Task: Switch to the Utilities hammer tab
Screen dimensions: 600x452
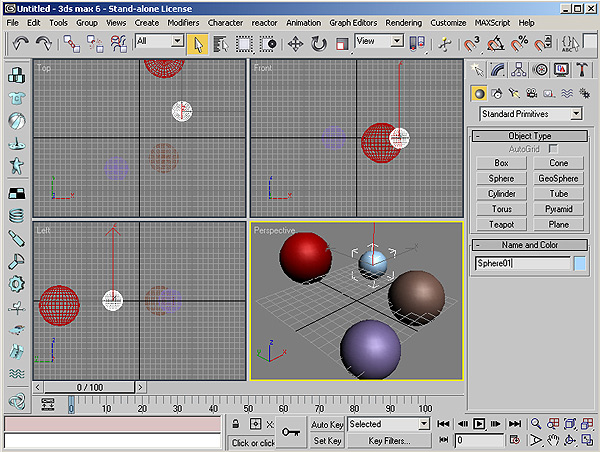Action: click(x=582, y=69)
